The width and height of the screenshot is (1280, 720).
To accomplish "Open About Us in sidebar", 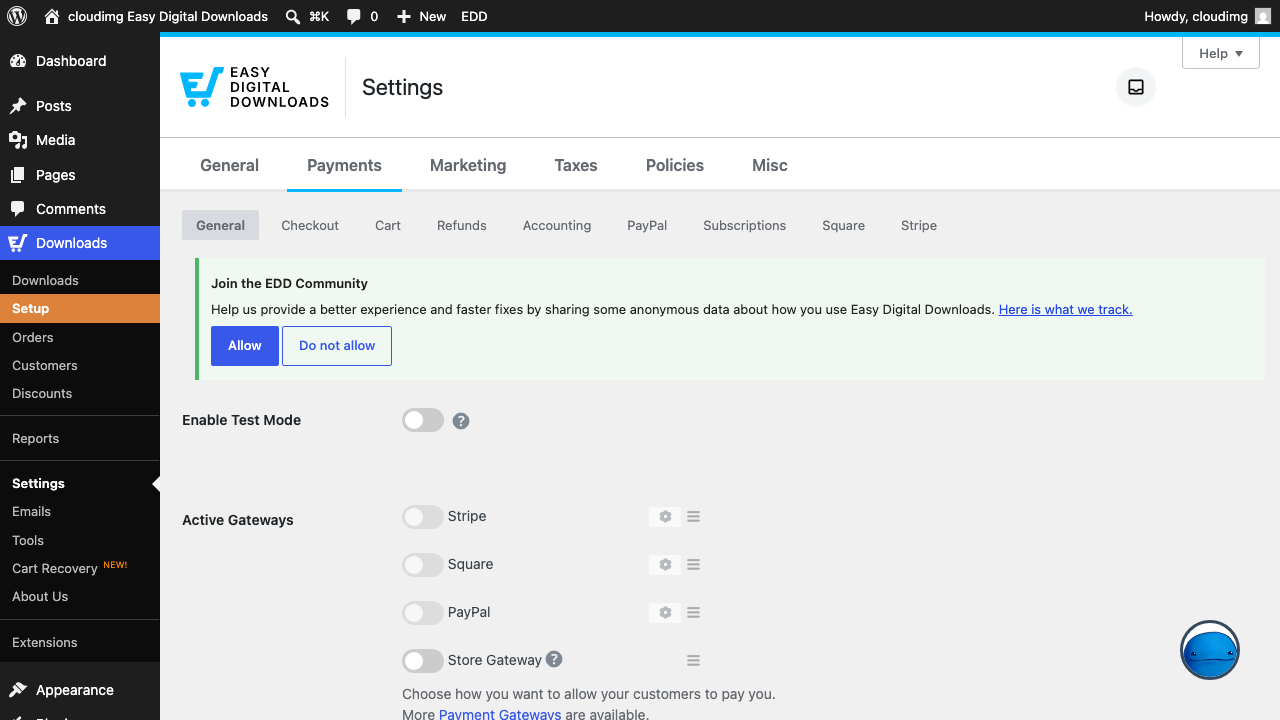I will click(80, 596).
